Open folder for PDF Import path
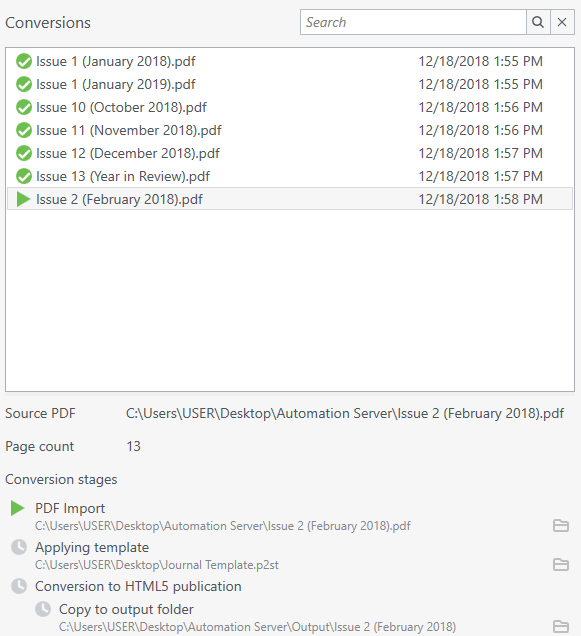The image size is (581, 636). pyautogui.click(x=561, y=526)
